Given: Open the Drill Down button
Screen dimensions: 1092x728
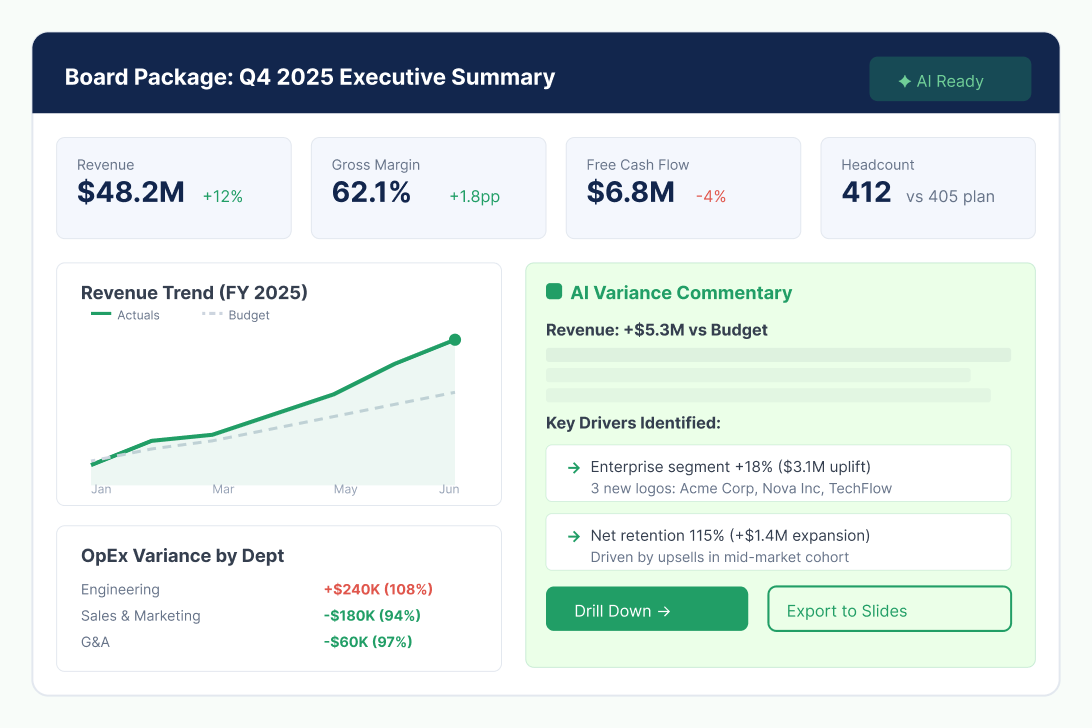Looking at the screenshot, I should (647, 609).
